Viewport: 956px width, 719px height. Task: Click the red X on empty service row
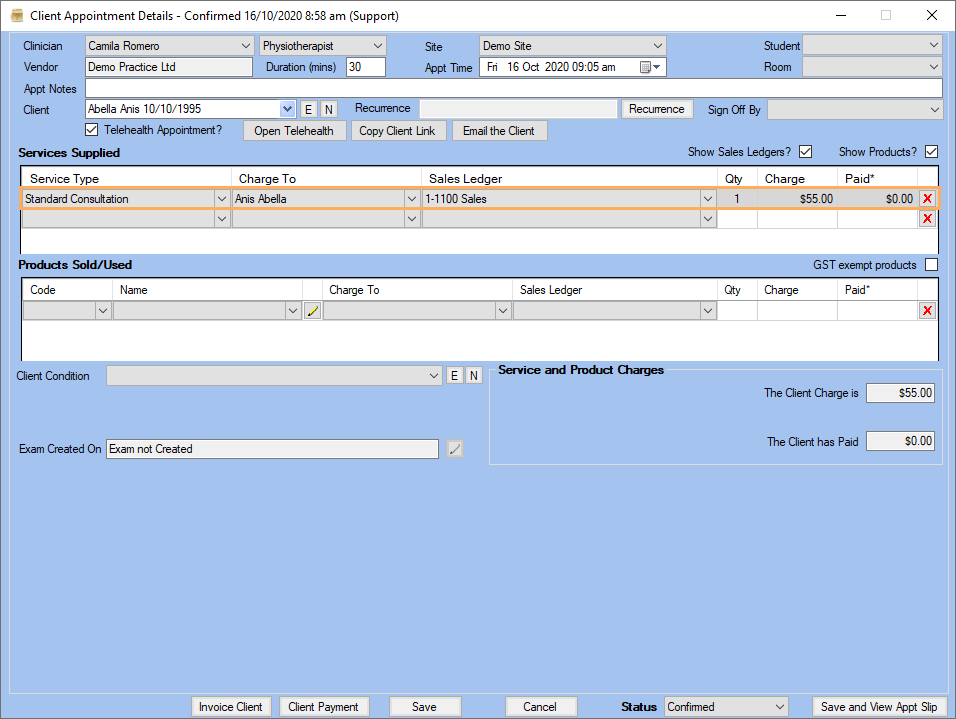(x=927, y=219)
